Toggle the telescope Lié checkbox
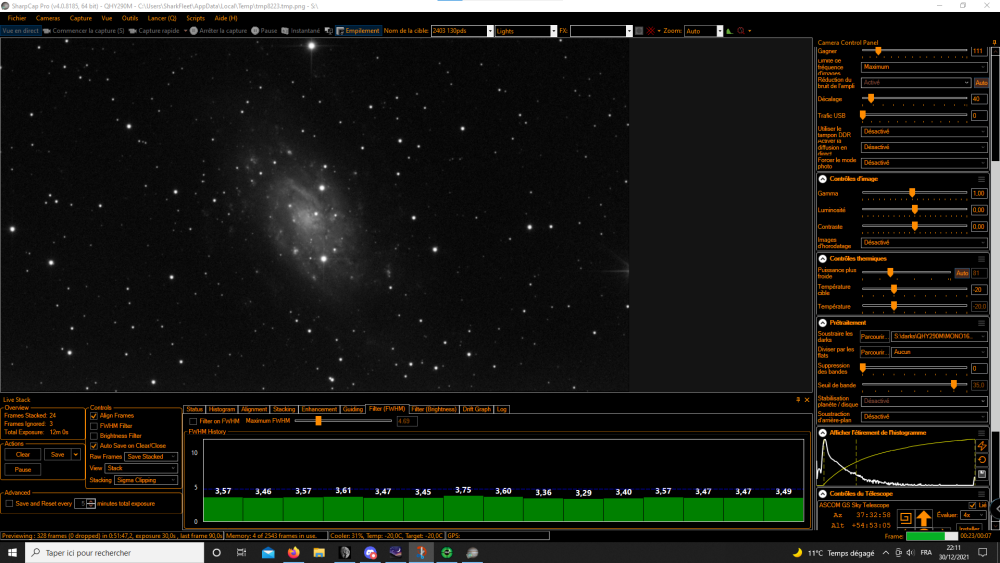1000x563 pixels. [973, 505]
